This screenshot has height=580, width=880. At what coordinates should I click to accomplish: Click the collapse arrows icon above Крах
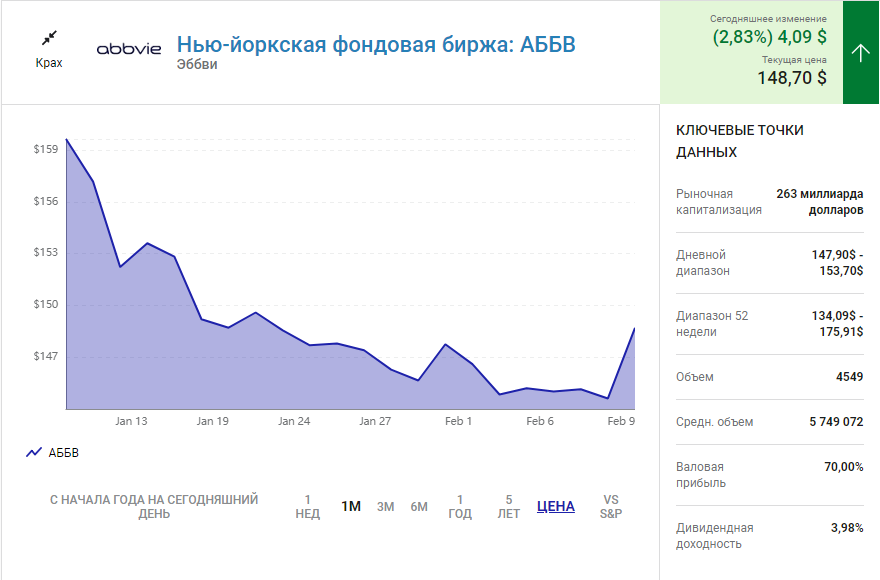pyautogui.click(x=49, y=38)
